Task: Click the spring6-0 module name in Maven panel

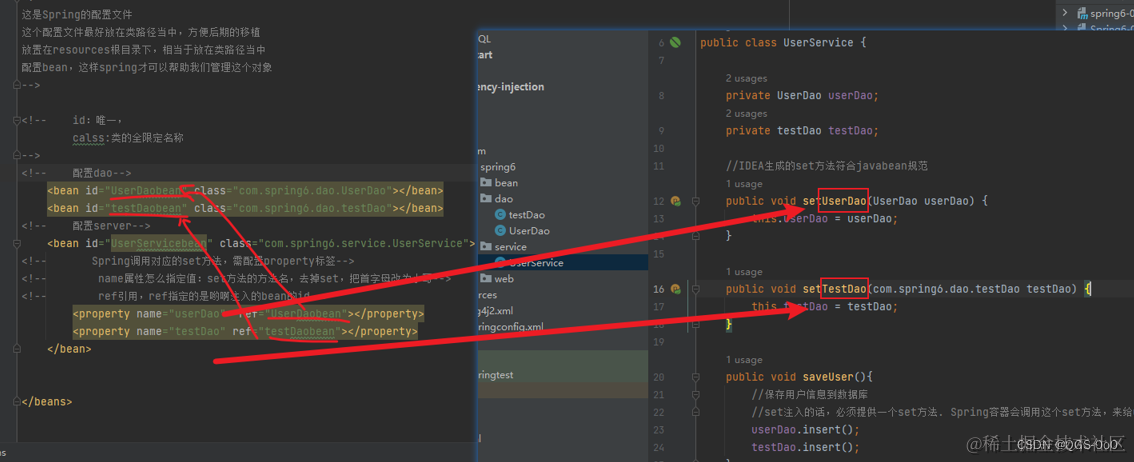Action: 1112,13
